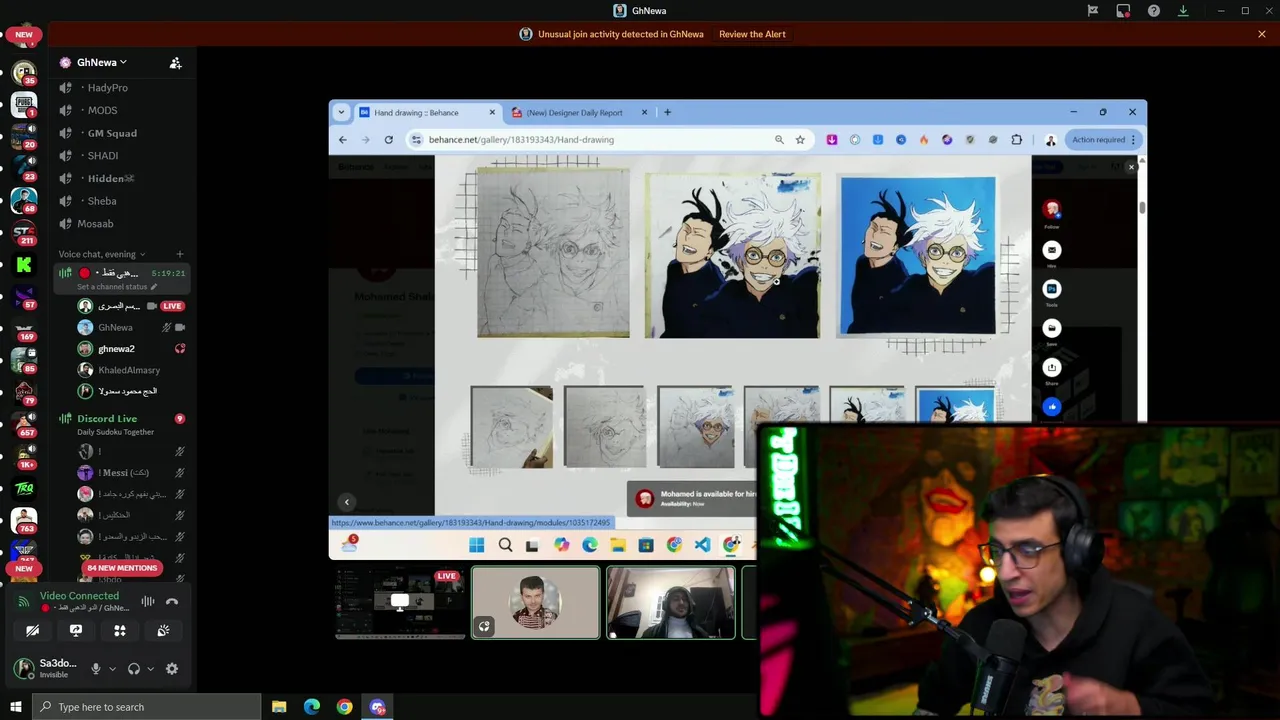This screenshot has width=1280, height=720.
Task: Bookmark page with star icon
Action: point(800,140)
